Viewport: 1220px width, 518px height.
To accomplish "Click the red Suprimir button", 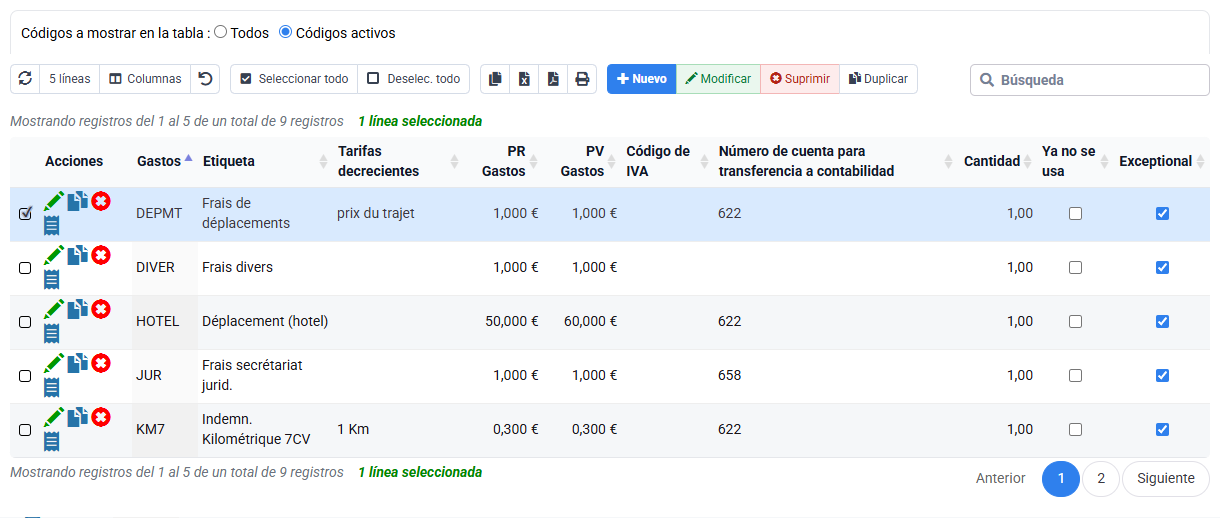I will click(x=800, y=79).
